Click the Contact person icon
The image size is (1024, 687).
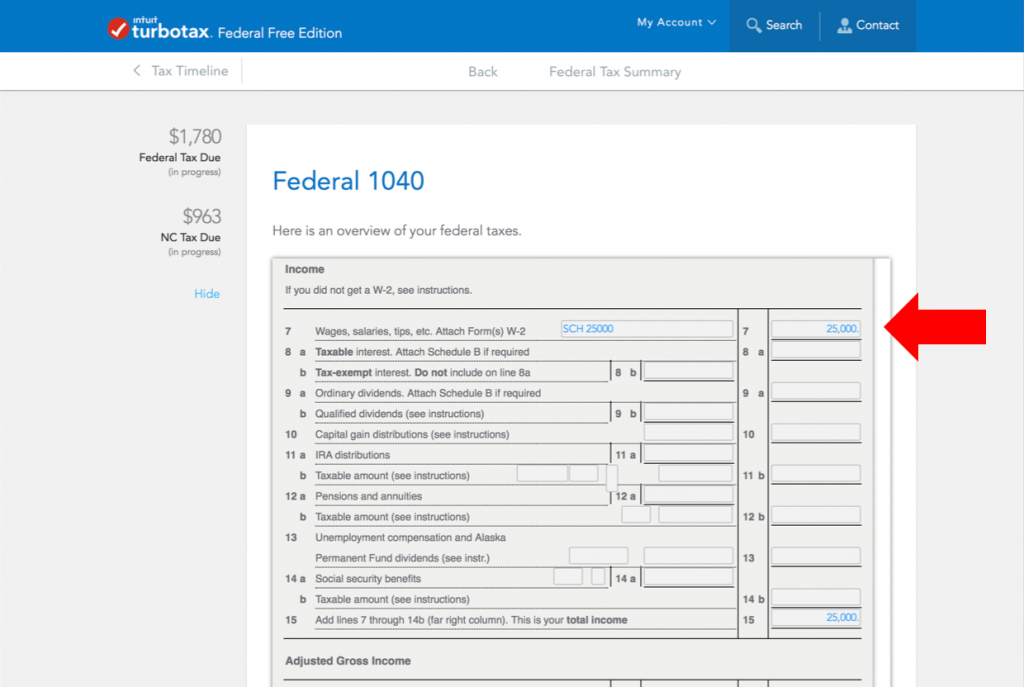[845, 25]
